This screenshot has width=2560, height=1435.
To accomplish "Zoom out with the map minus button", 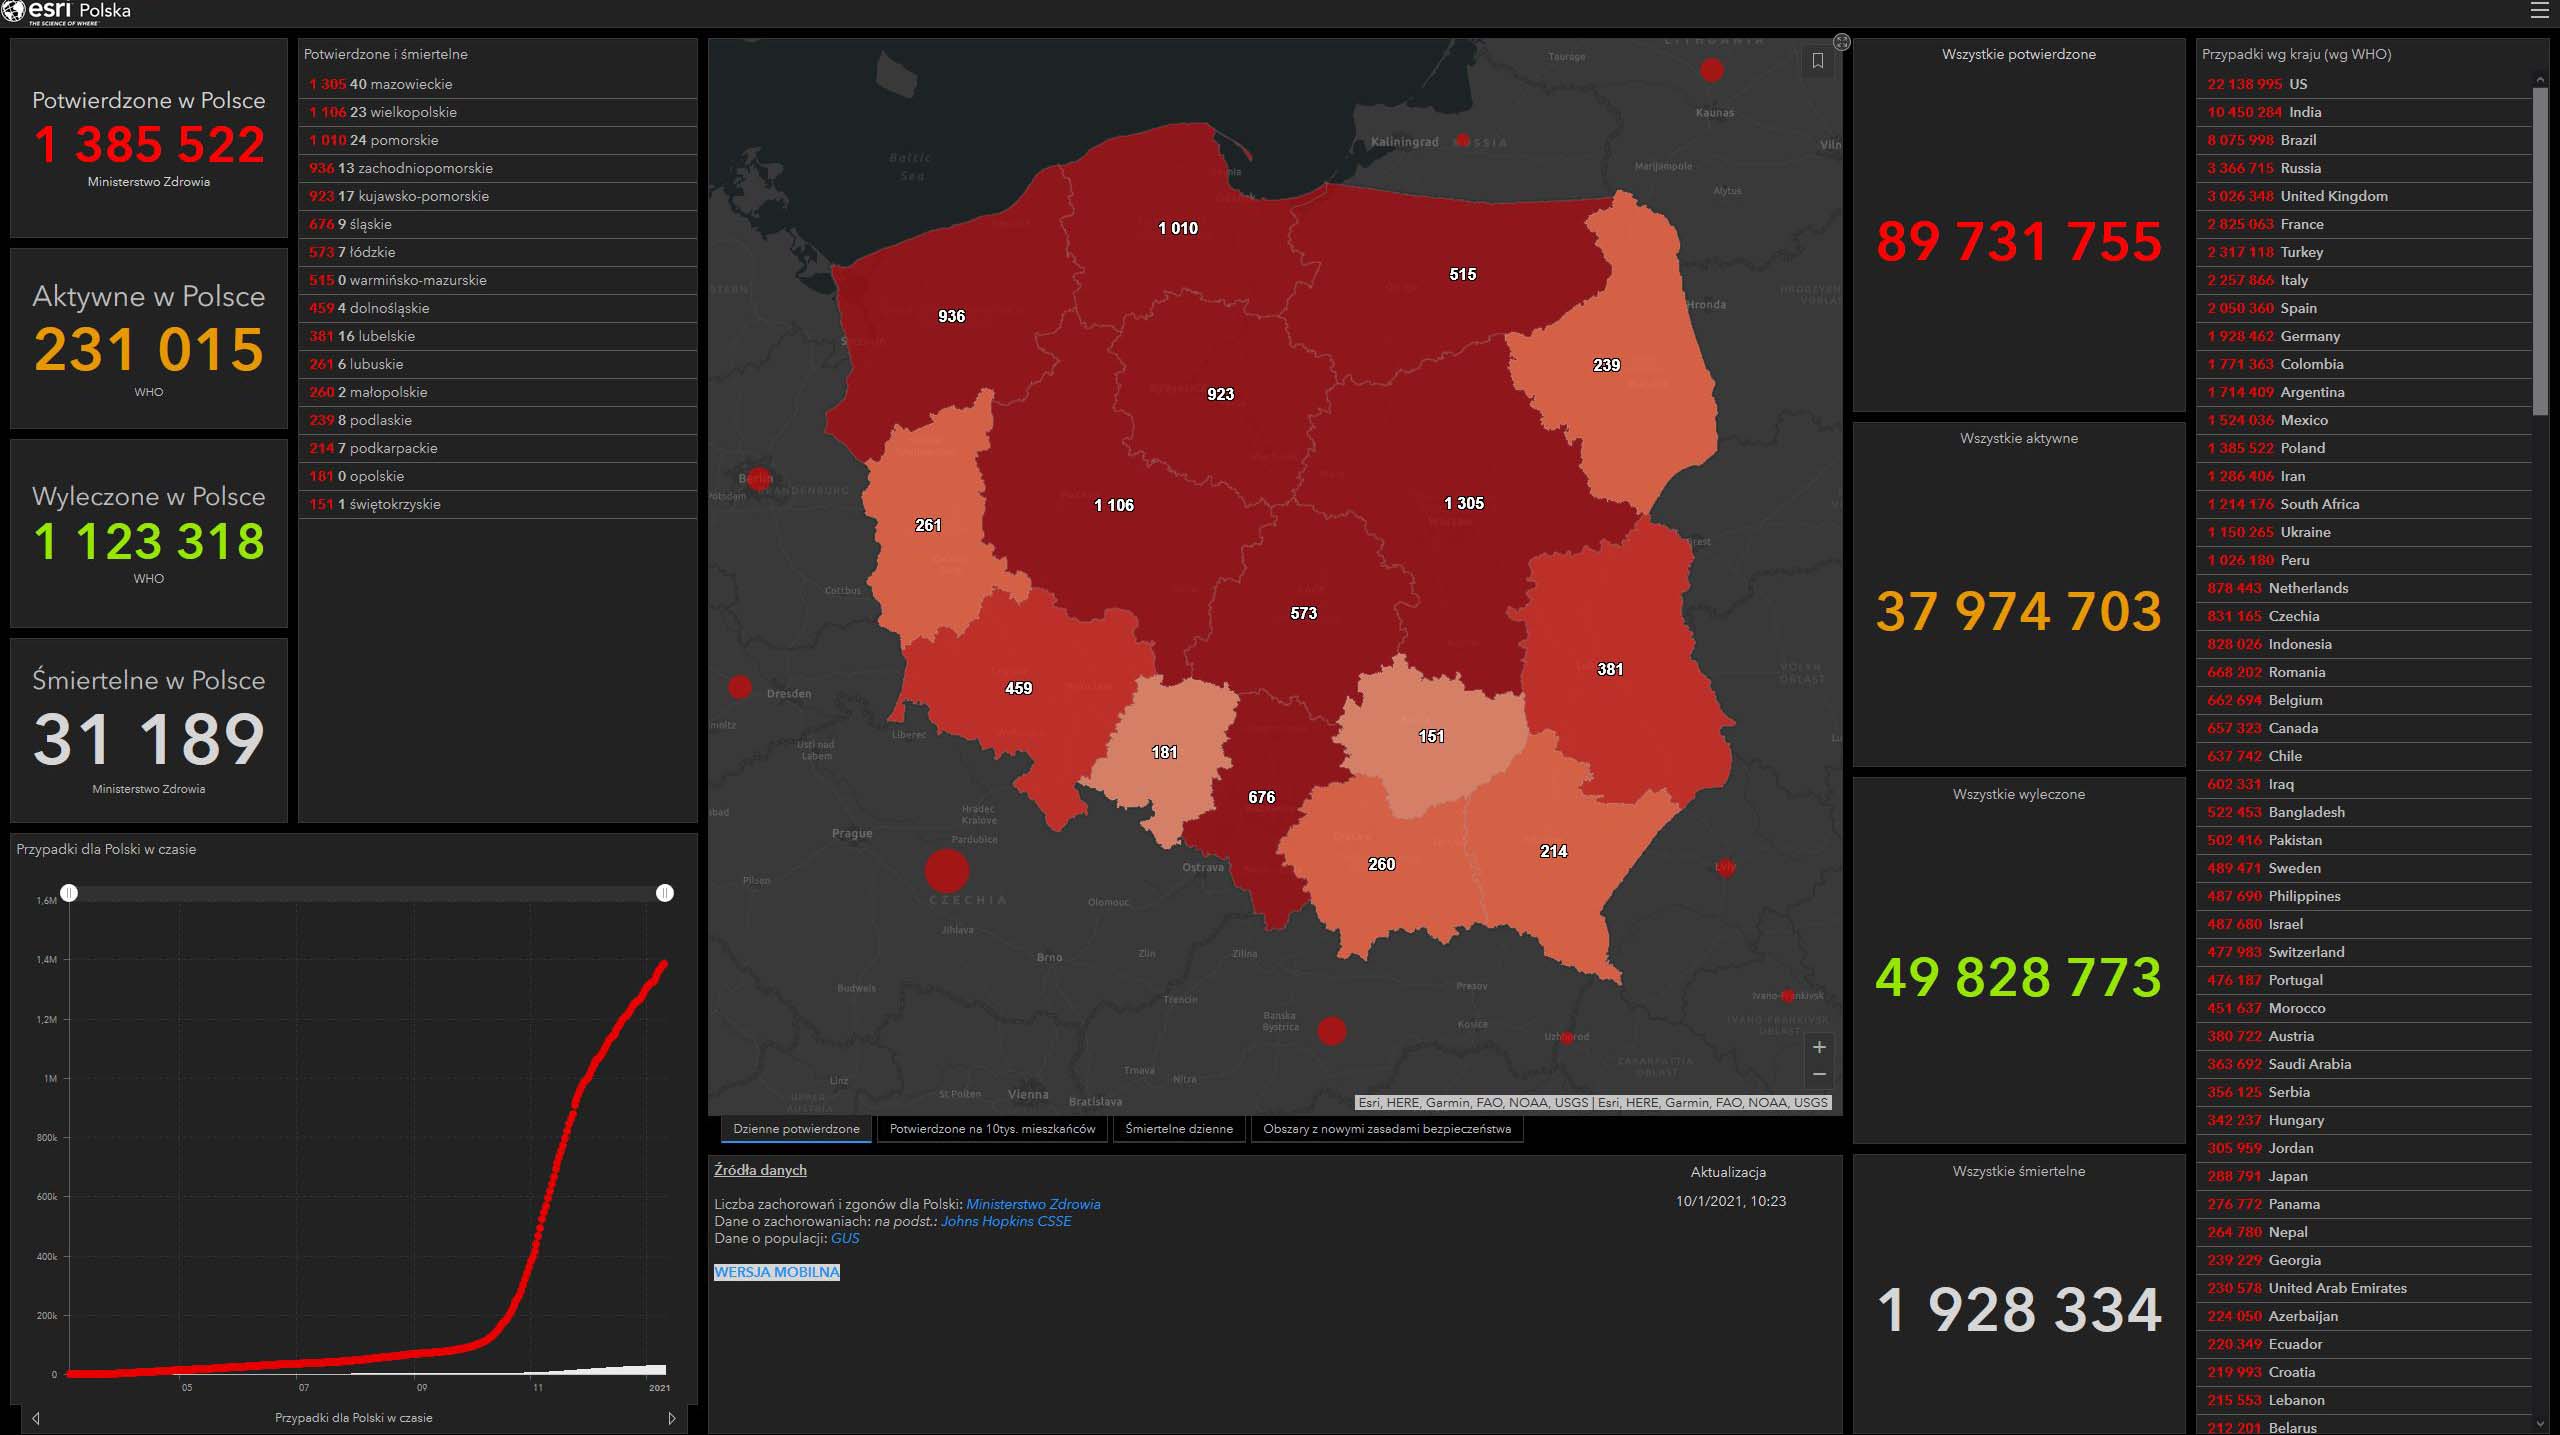I will (x=1819, y=1074).
